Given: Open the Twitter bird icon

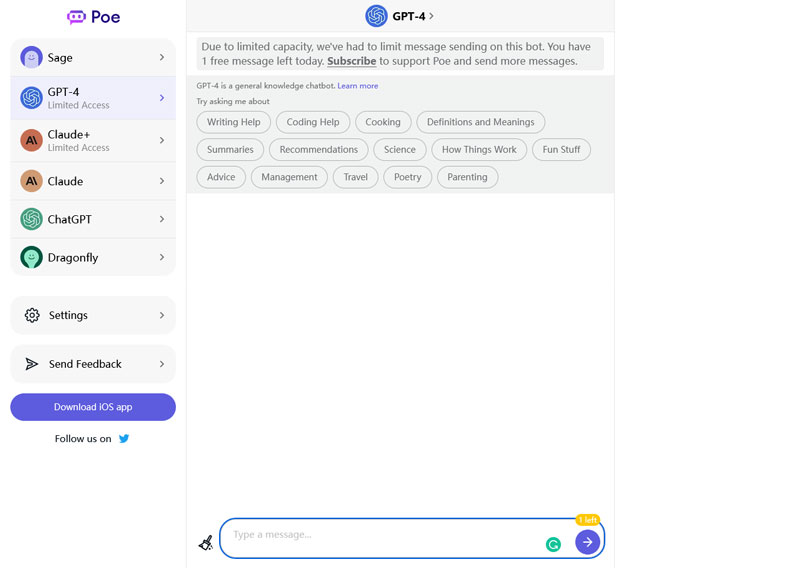Looking at the screenshot, I should (x=124, y=439).
